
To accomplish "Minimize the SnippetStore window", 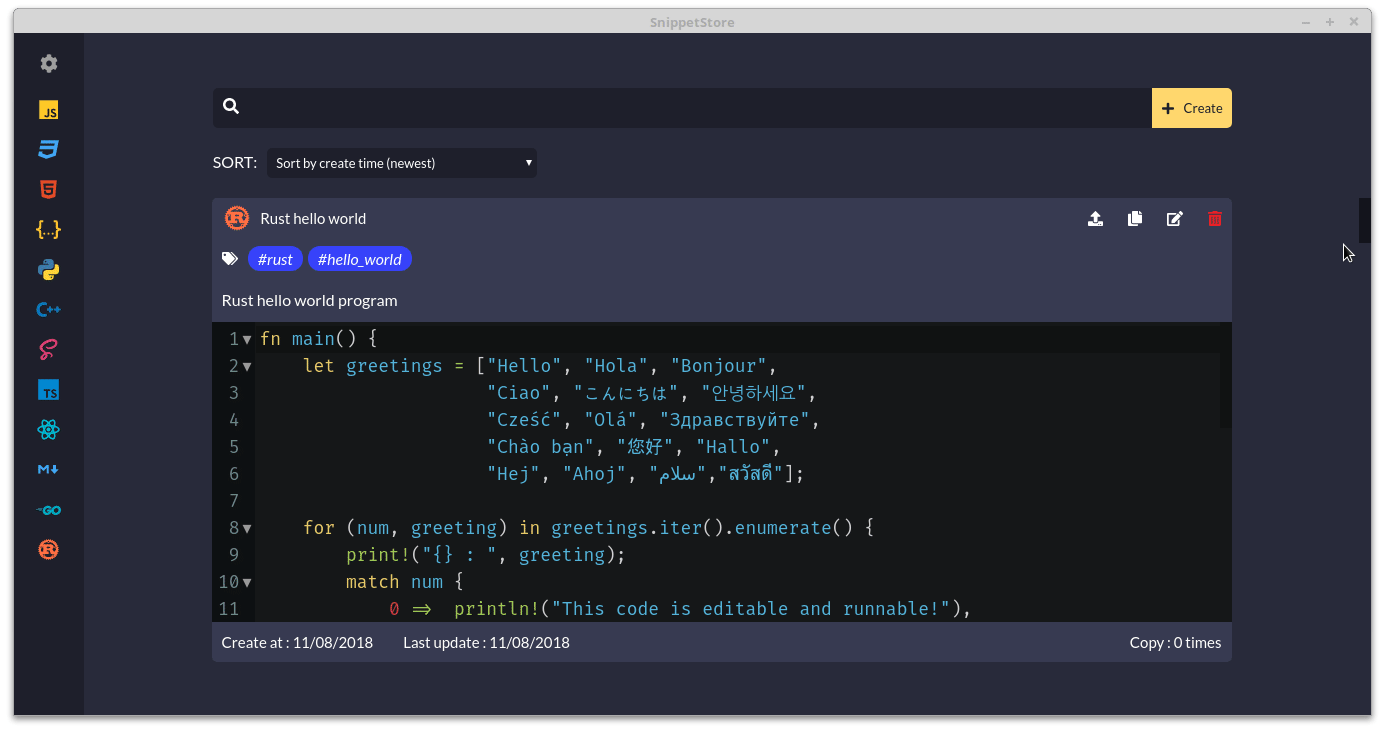I will click(x=1306, y=22).
